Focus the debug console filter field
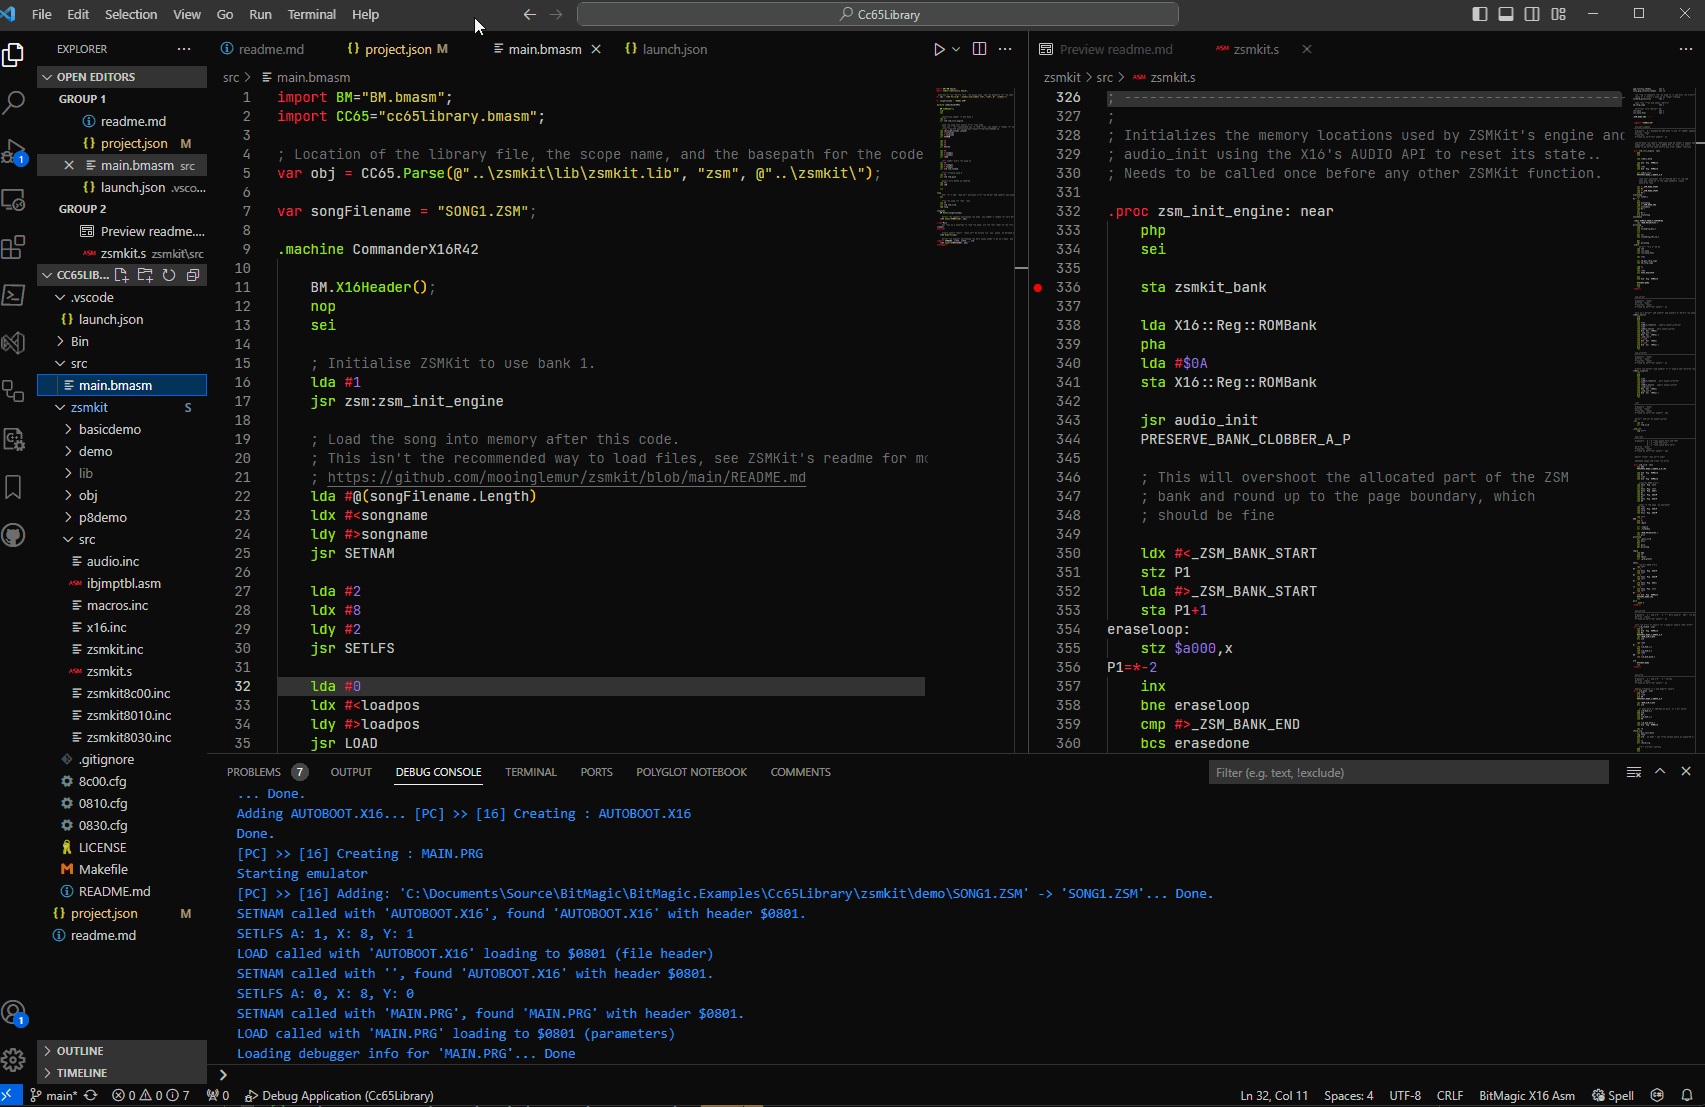1705x1107 pixels. (1408, 772)
